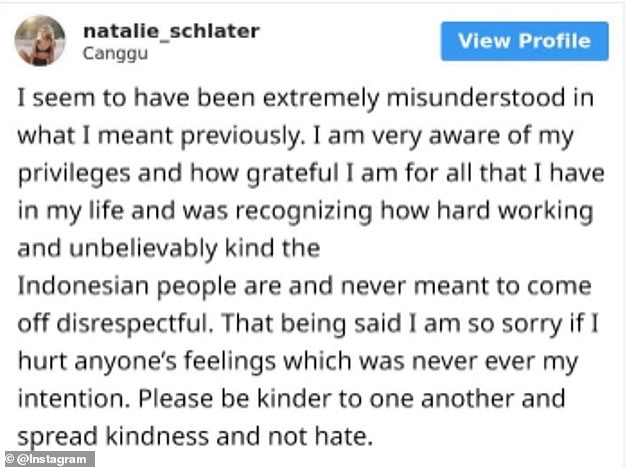This screenshot has width=634, height=467.
Task: Click the natalie_schlater username
Action: coord(171,31)
